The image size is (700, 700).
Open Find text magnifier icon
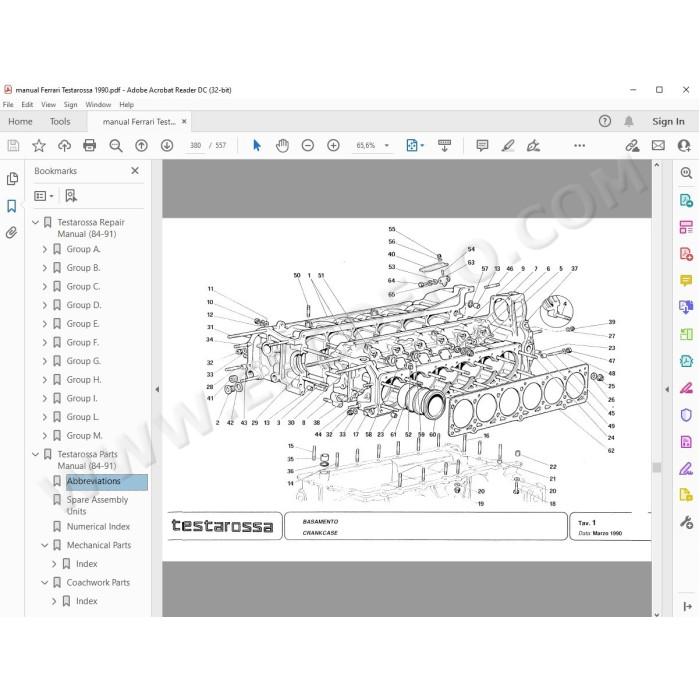click(116, 146)
